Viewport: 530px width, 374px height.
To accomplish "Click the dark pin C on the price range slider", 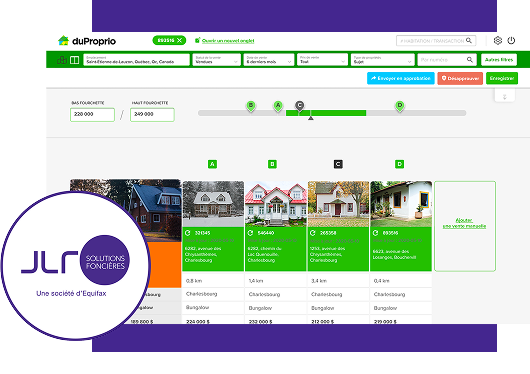I will [x=299, y=106].
